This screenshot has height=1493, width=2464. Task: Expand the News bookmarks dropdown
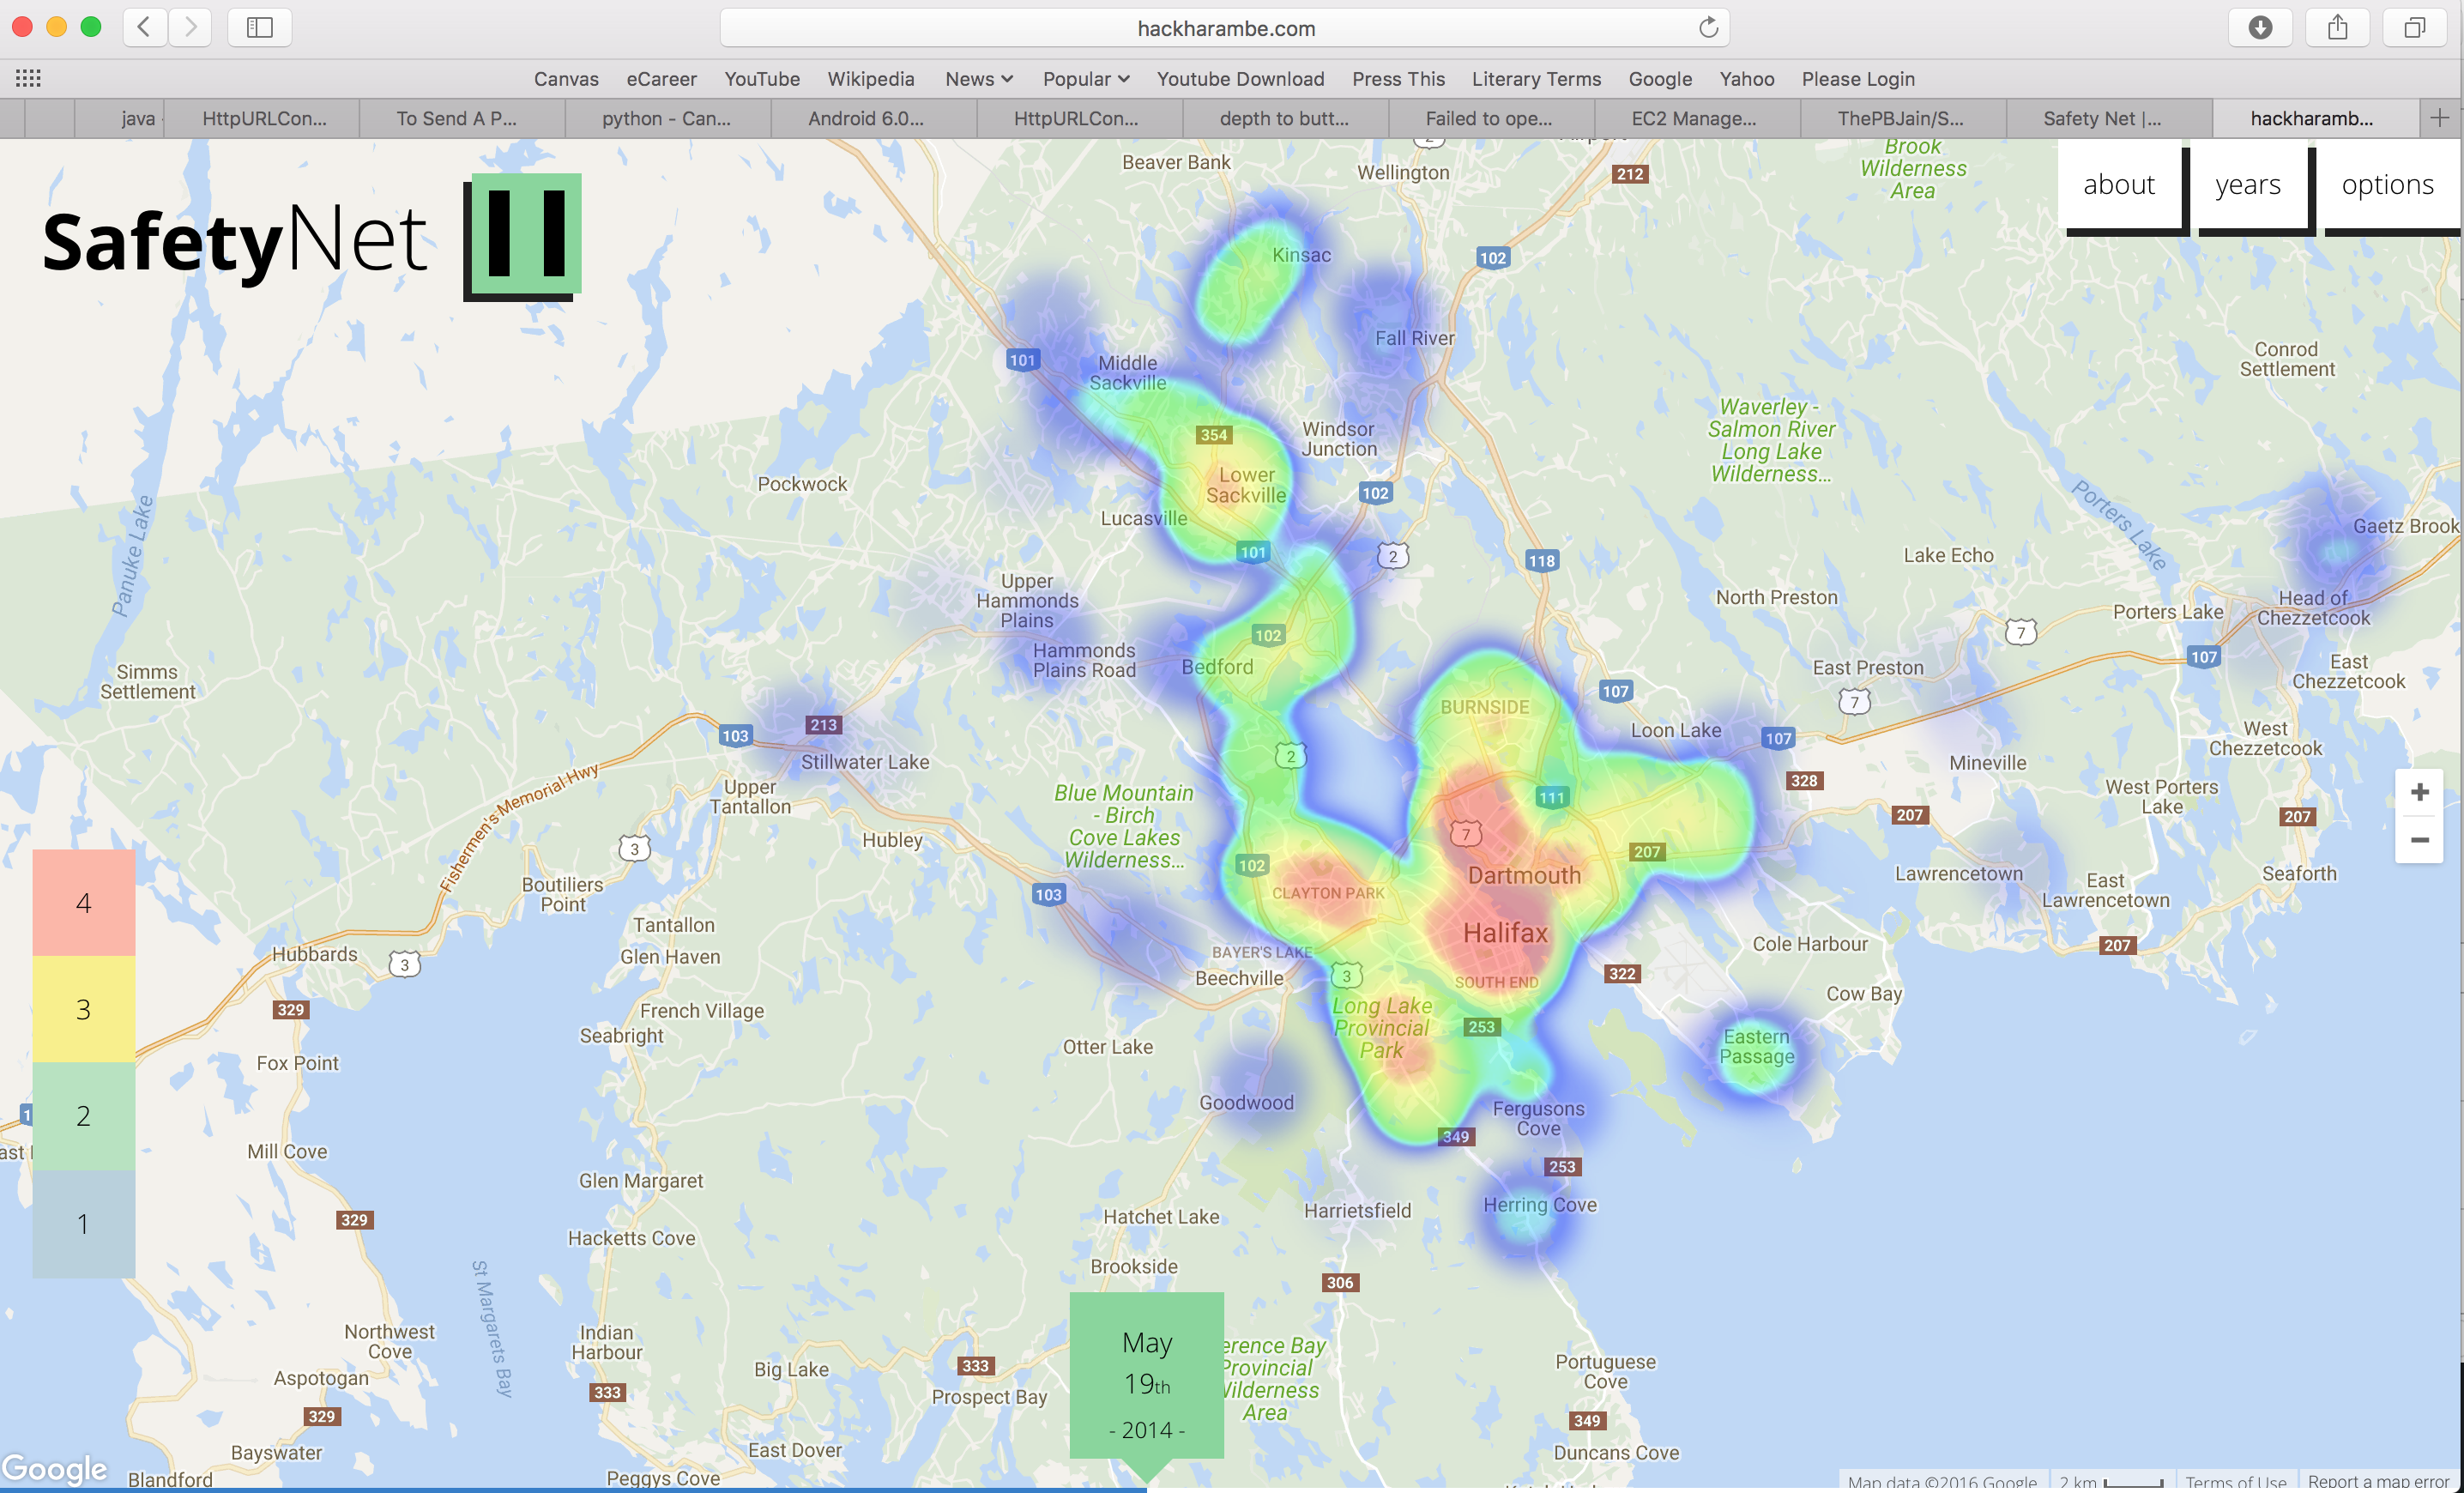click(x=979, y=79)
